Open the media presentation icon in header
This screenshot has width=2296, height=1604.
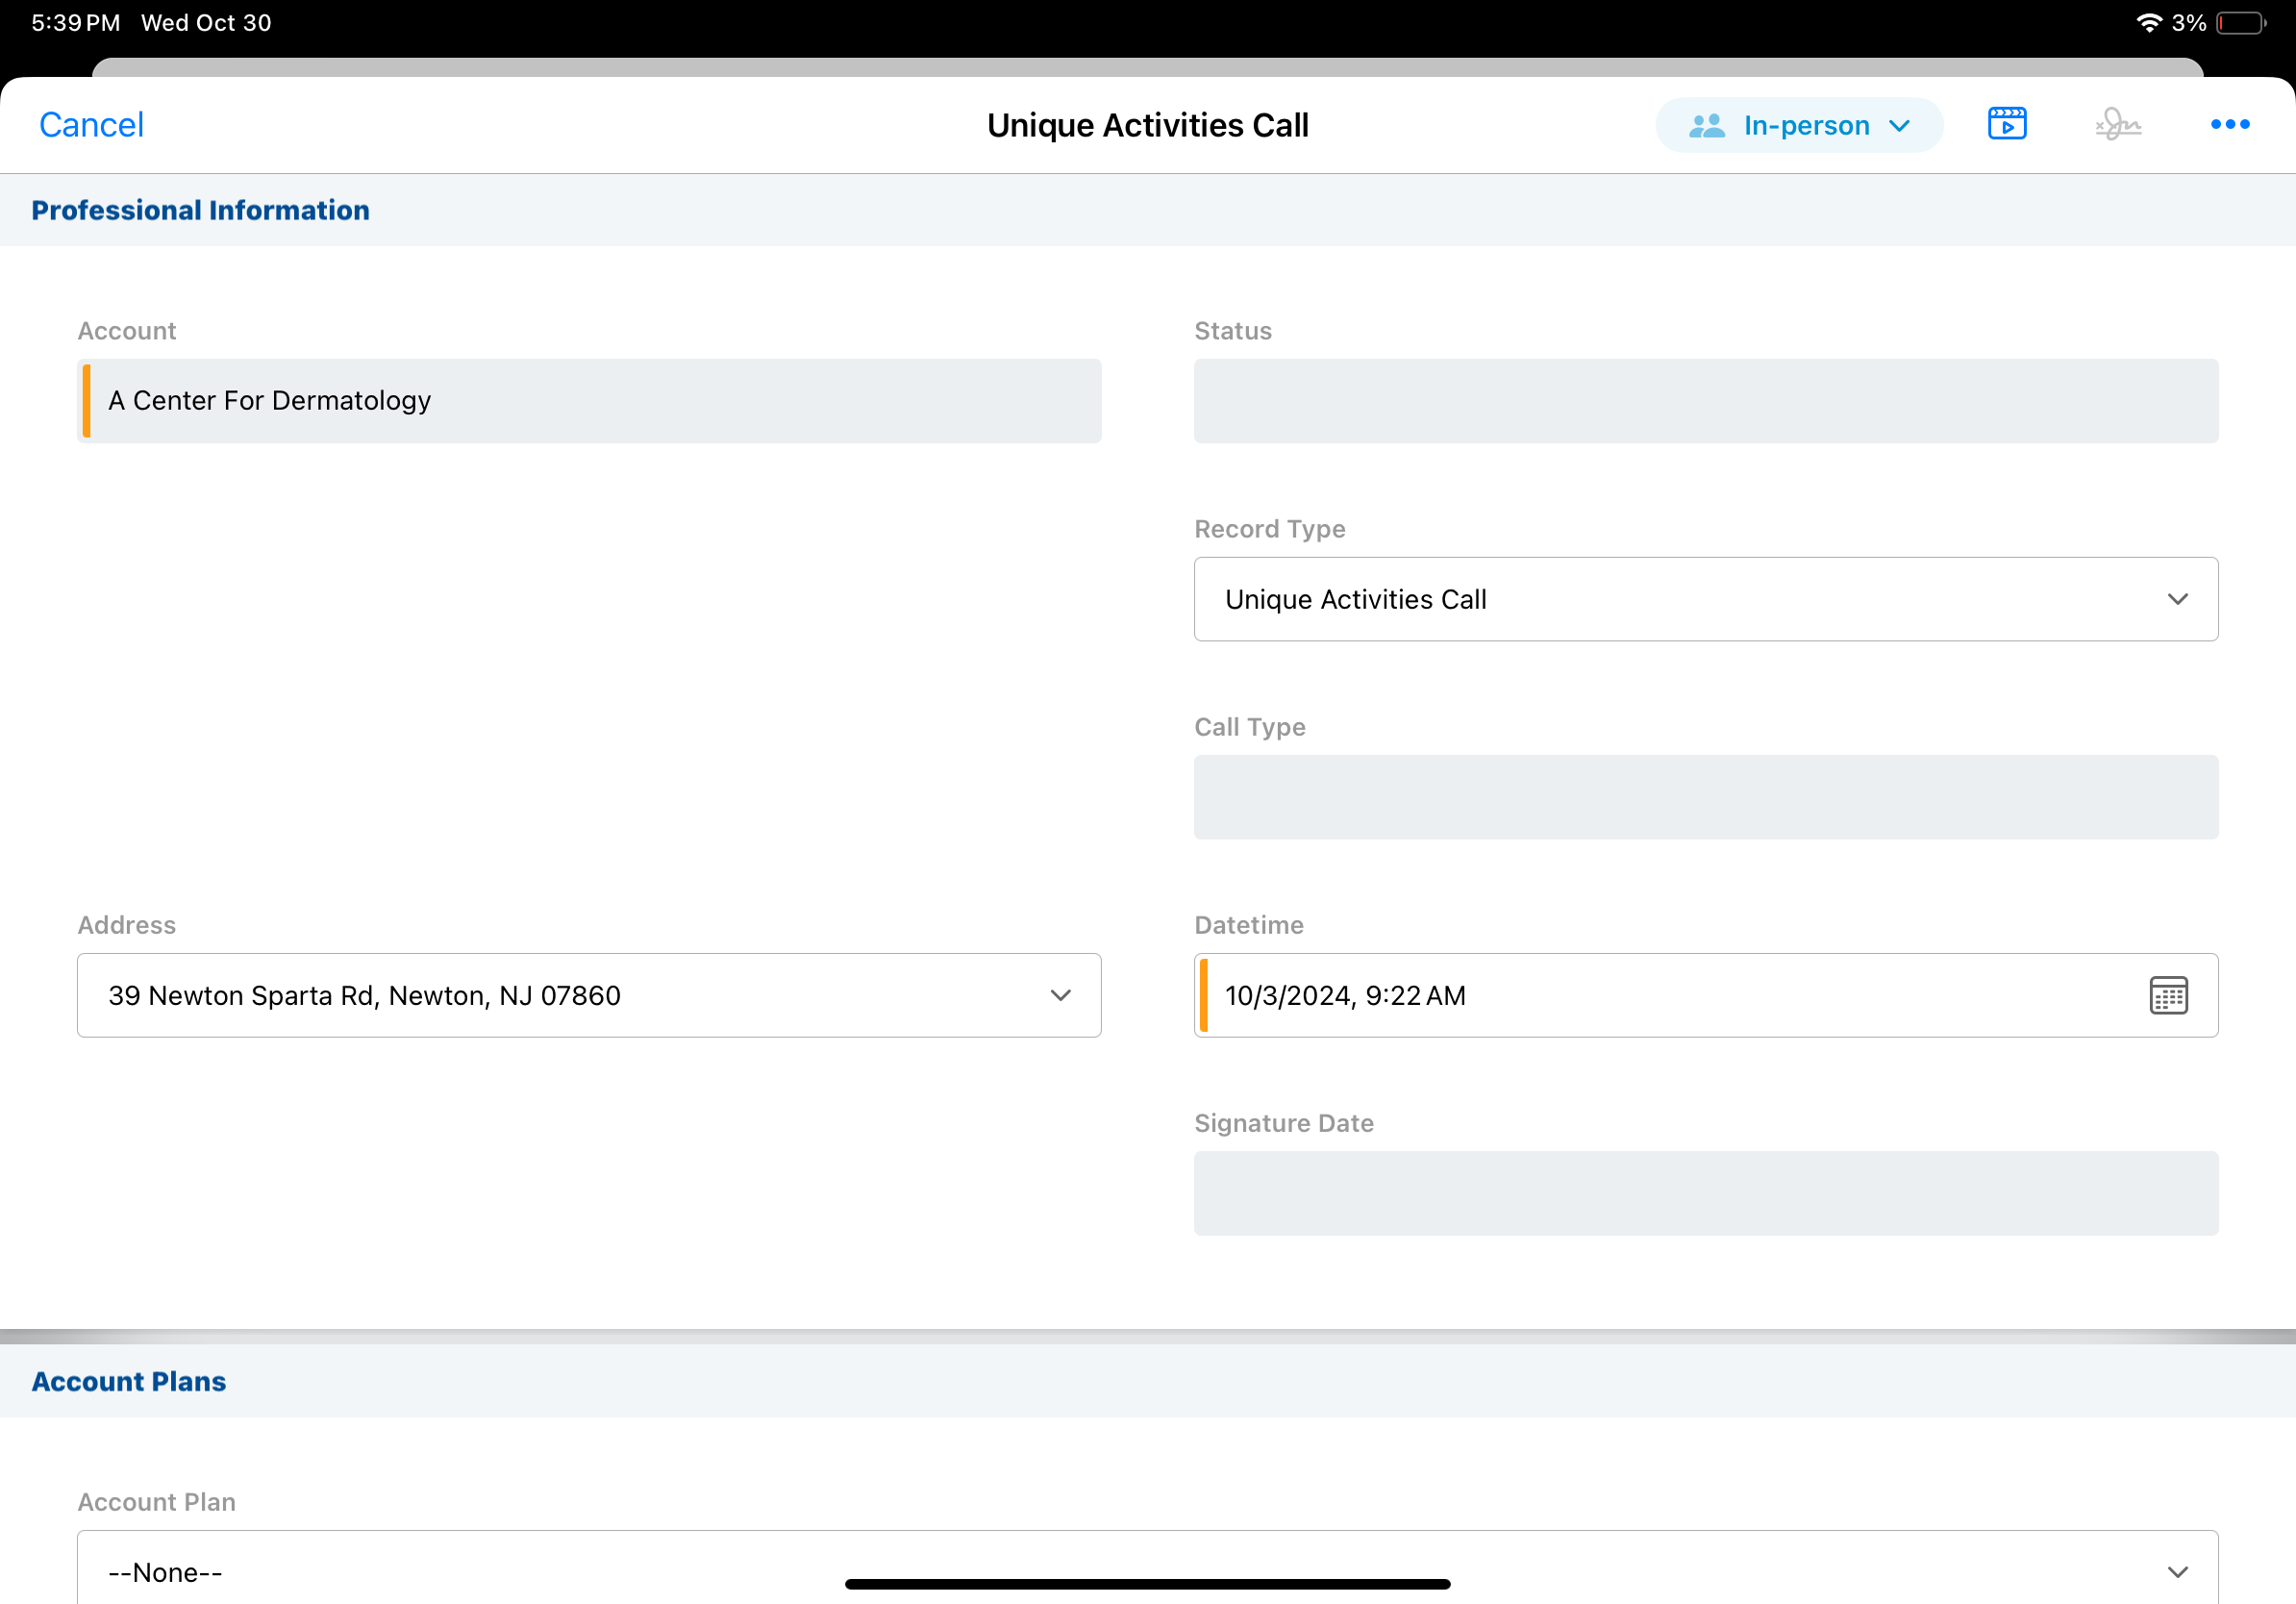click(2006, 124)
